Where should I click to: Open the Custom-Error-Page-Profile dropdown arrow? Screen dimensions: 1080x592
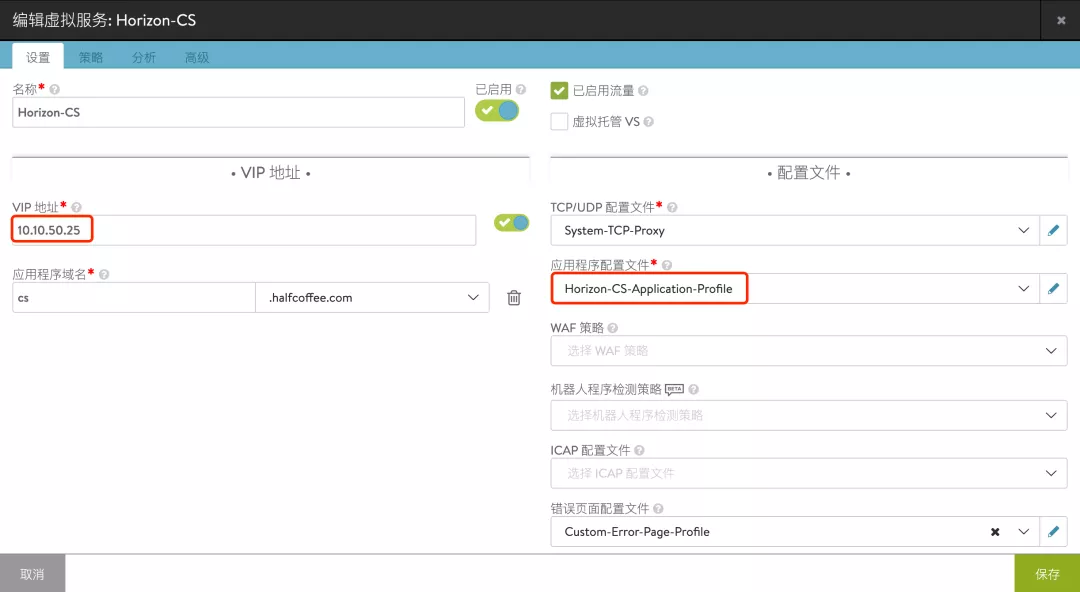1024,531
